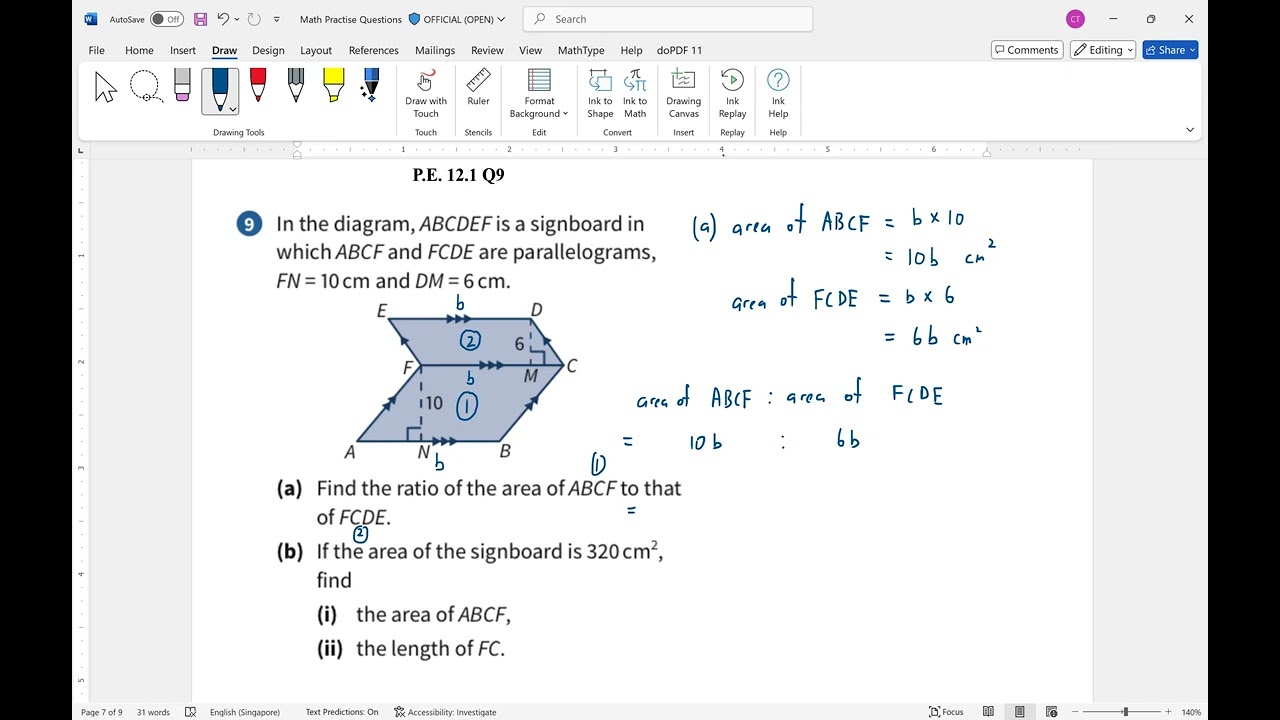The width and height of the screenshot is (1280, 720).
Task: Open the File menu
Action: 96,50
